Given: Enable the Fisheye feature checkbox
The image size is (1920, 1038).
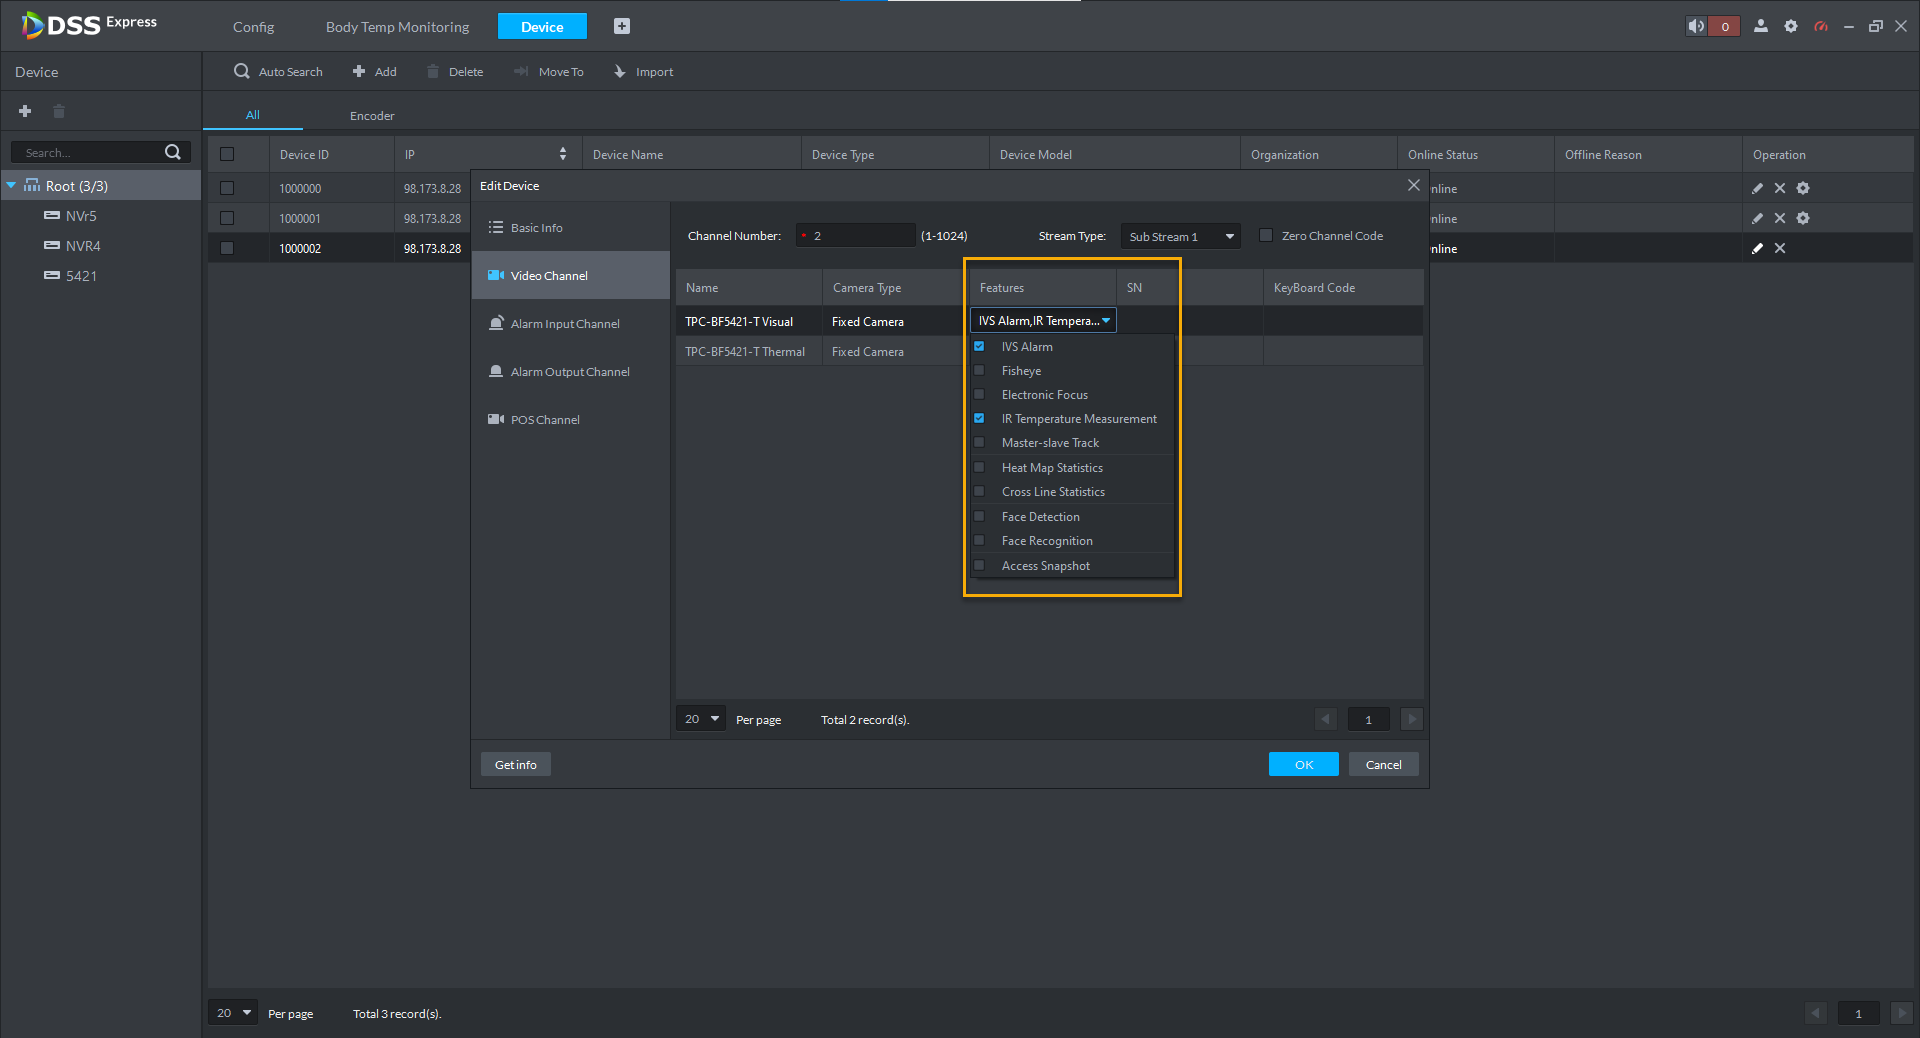Looking at the screenshot, I should pos(979,371).
